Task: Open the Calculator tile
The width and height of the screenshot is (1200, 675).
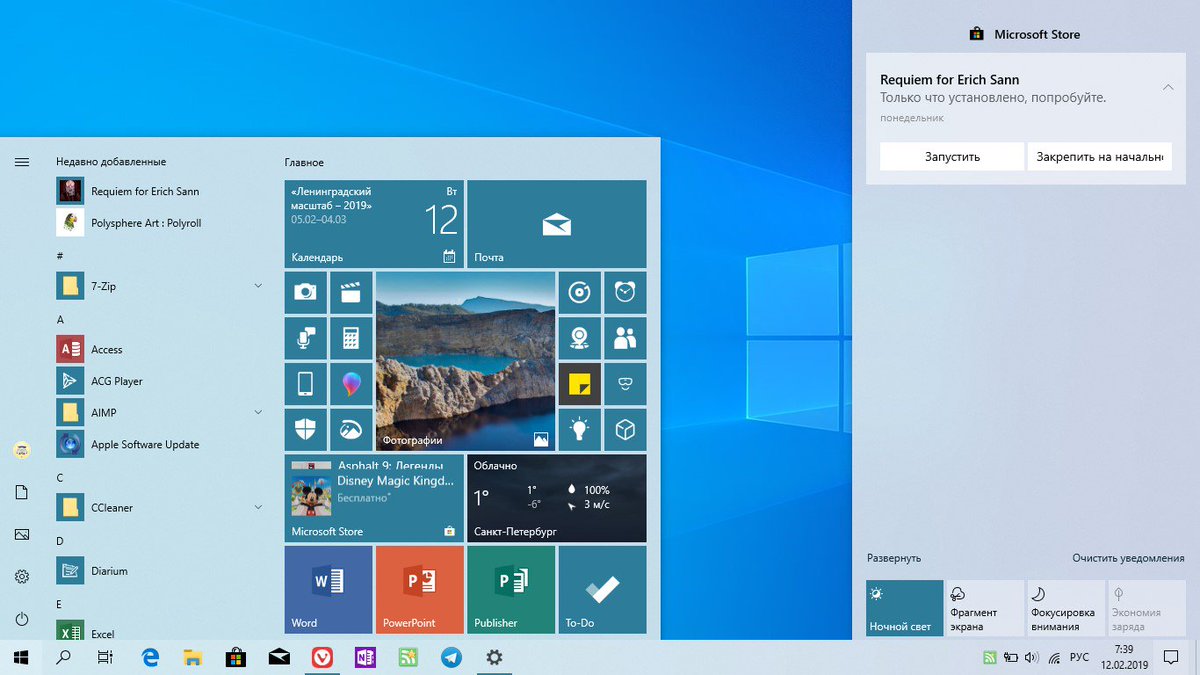Action: [x=351, y=338]
